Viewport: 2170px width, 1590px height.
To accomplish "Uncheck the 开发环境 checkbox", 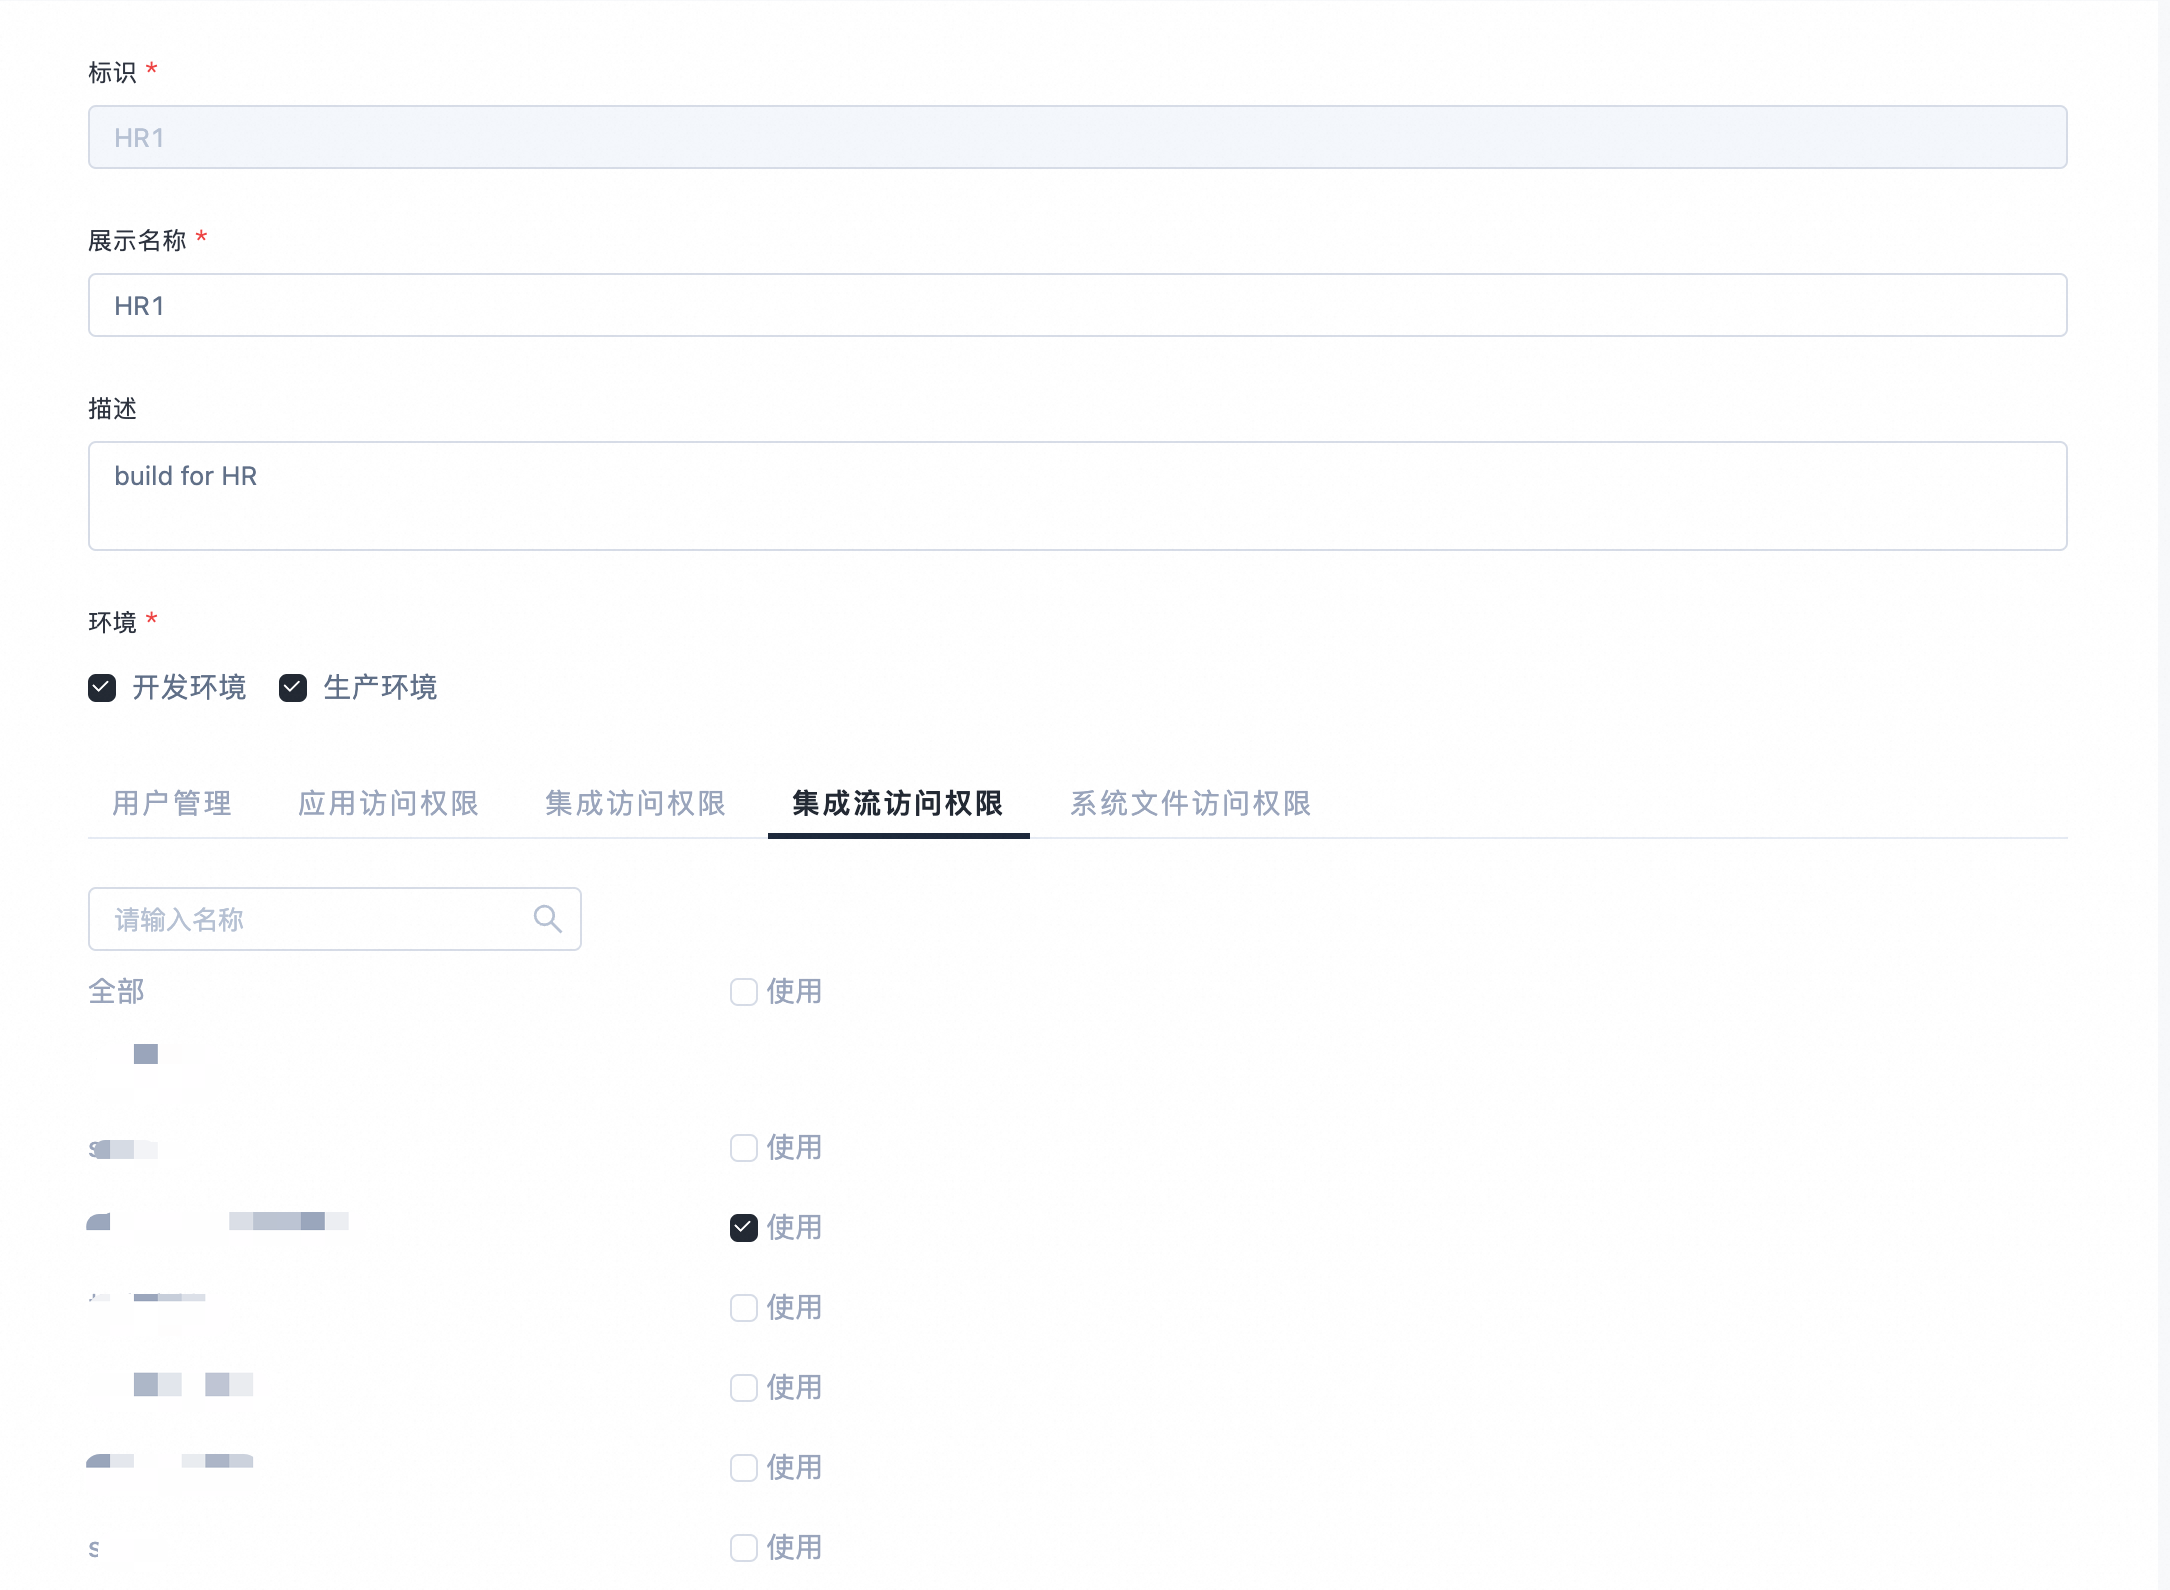I will pyautogui.click(x=102, y=688).
